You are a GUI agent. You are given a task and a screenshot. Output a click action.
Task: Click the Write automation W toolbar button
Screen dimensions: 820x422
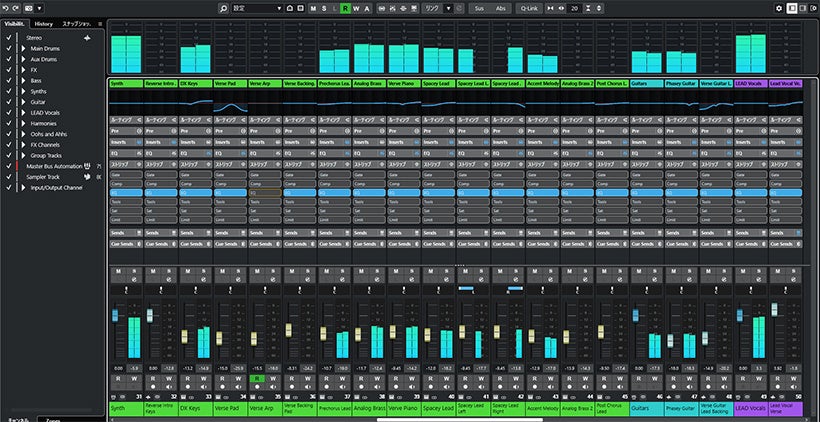pos(356,8)
